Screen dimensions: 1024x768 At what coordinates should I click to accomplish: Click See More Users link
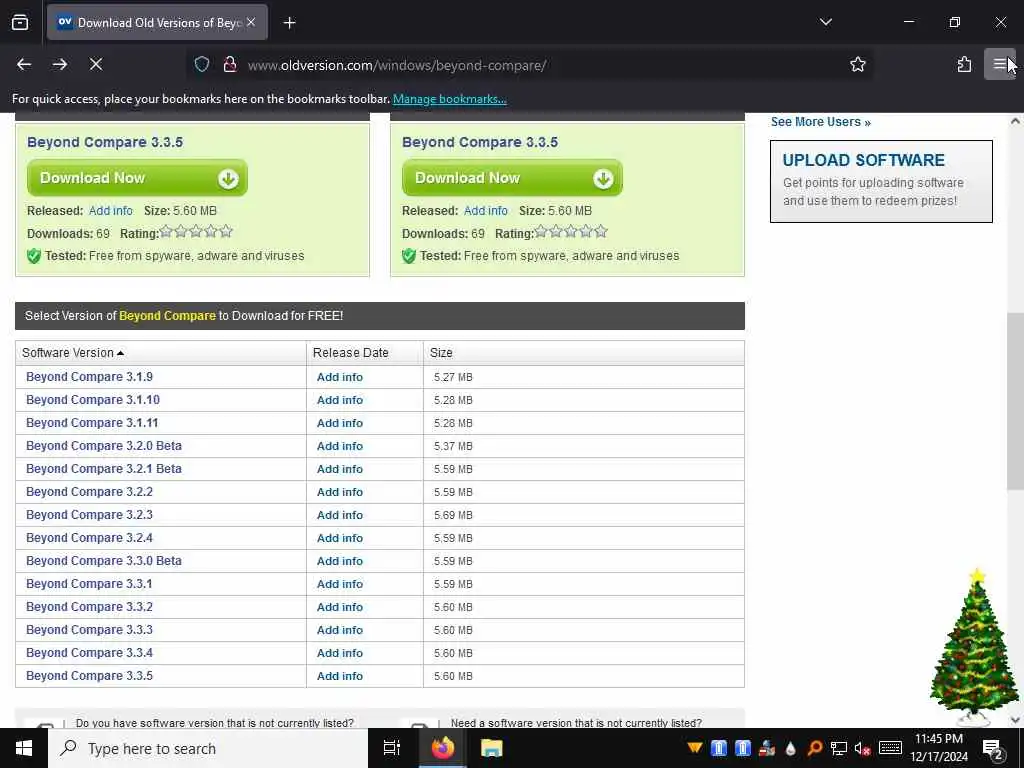(820, 122)
